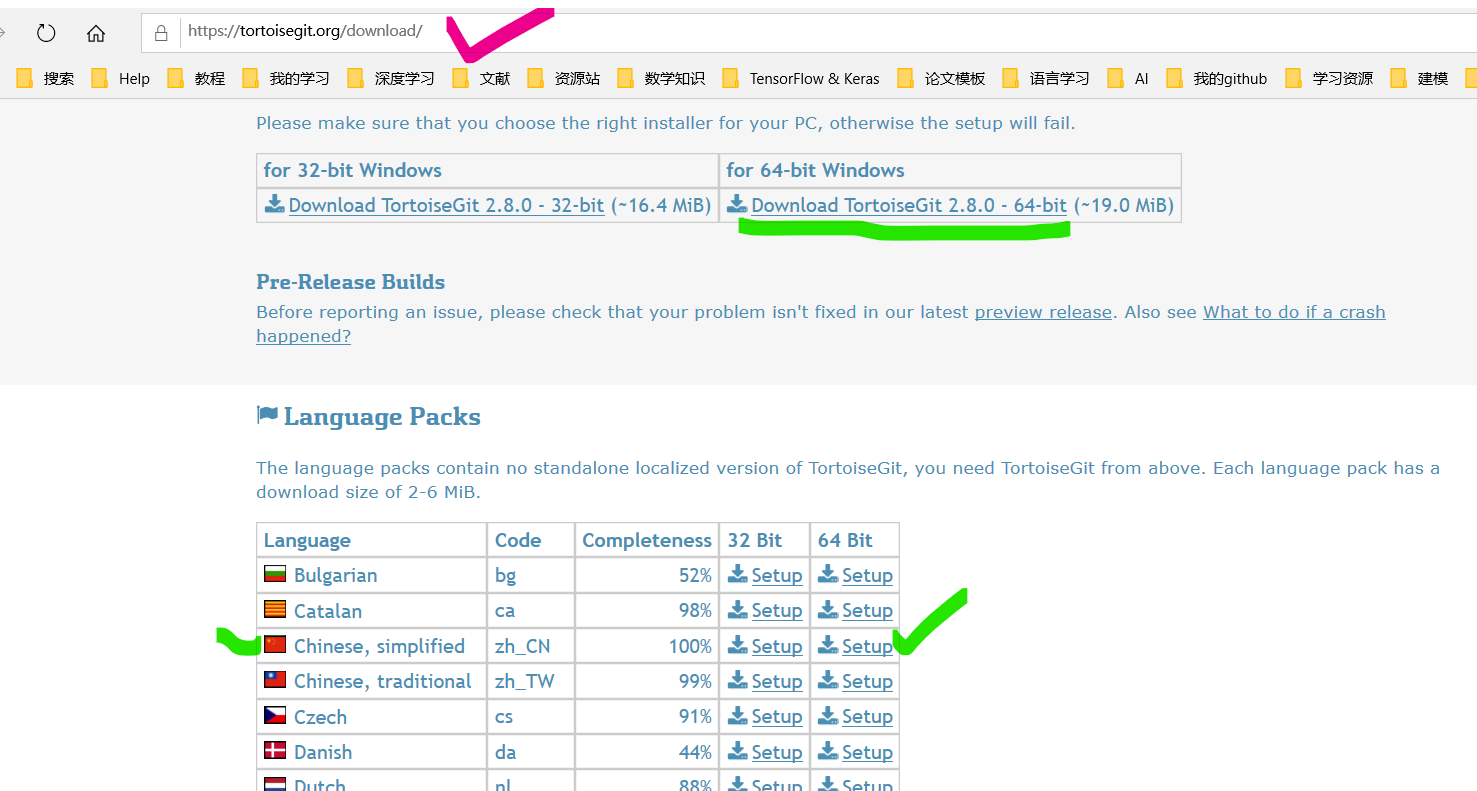The image size is (1477, 791).
Task: Click the Pre-Release Builds heading
Action: 350,282
